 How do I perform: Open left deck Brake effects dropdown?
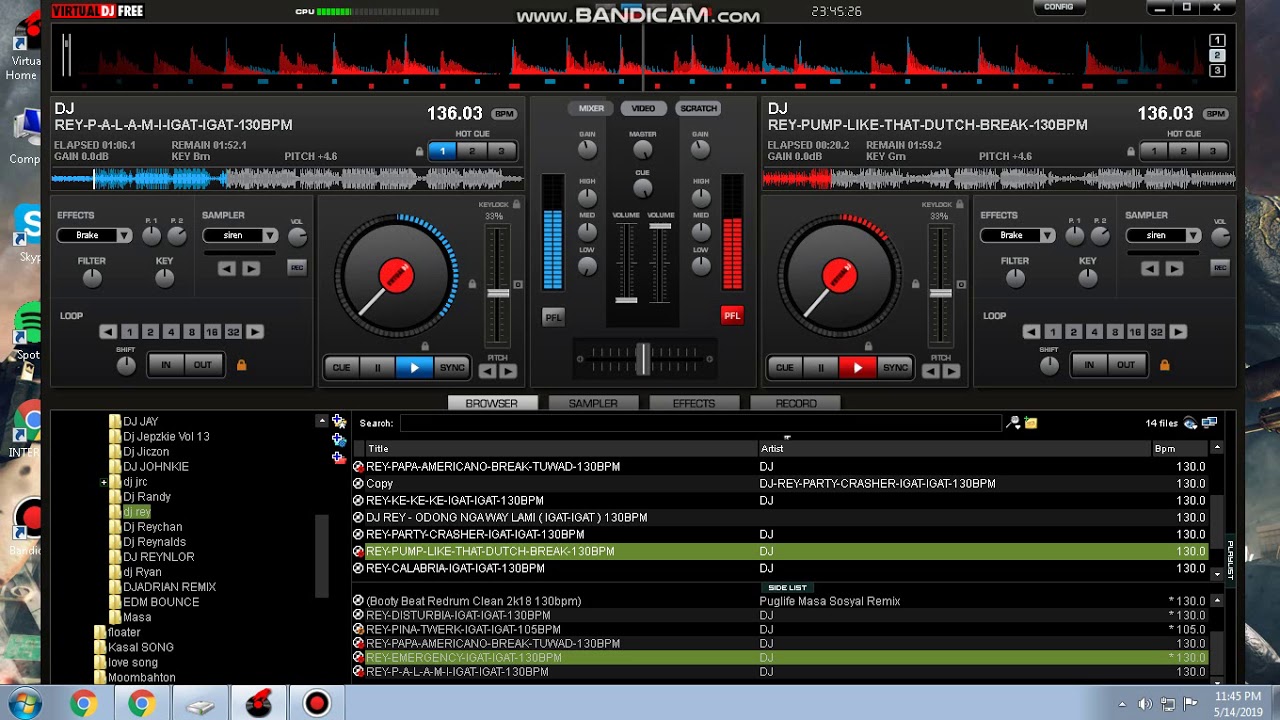coord(123,236)
